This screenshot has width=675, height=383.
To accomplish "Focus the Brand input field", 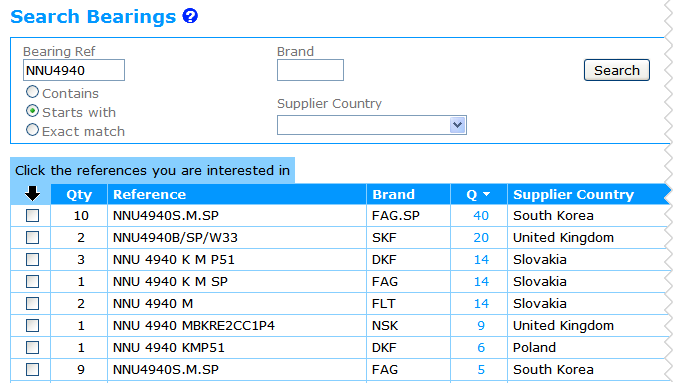I will coord(310,70).
